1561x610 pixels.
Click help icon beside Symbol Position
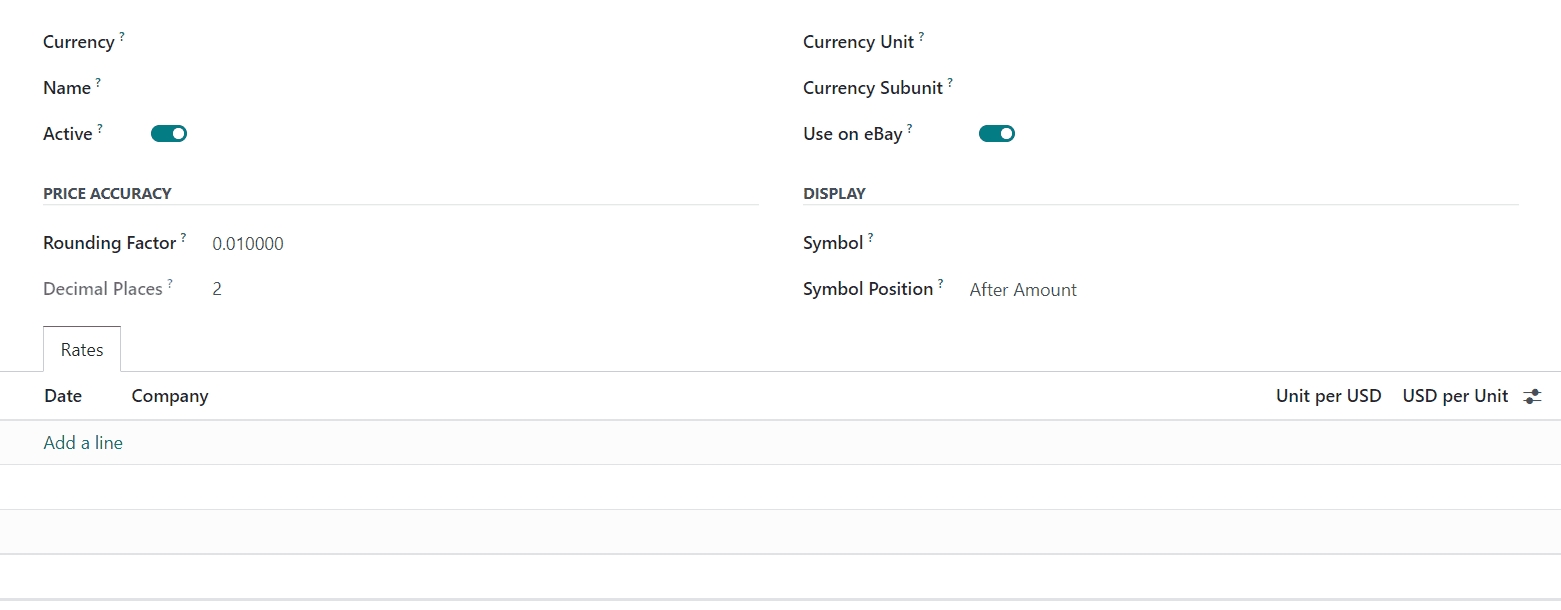pyautogui.click(x=940, y=284)
